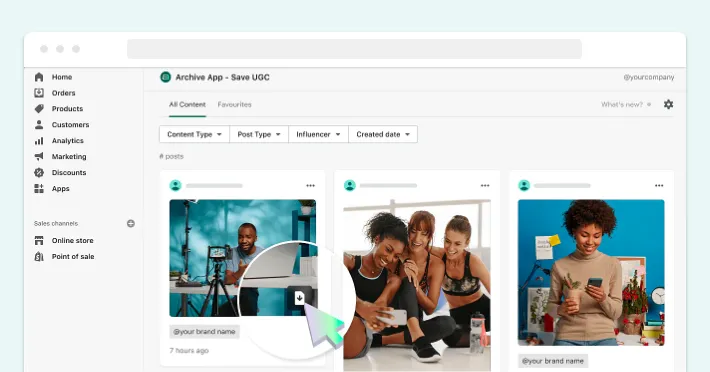Screen dimensions: 710x372
Task: Open Marketing section
Action: 69,157
